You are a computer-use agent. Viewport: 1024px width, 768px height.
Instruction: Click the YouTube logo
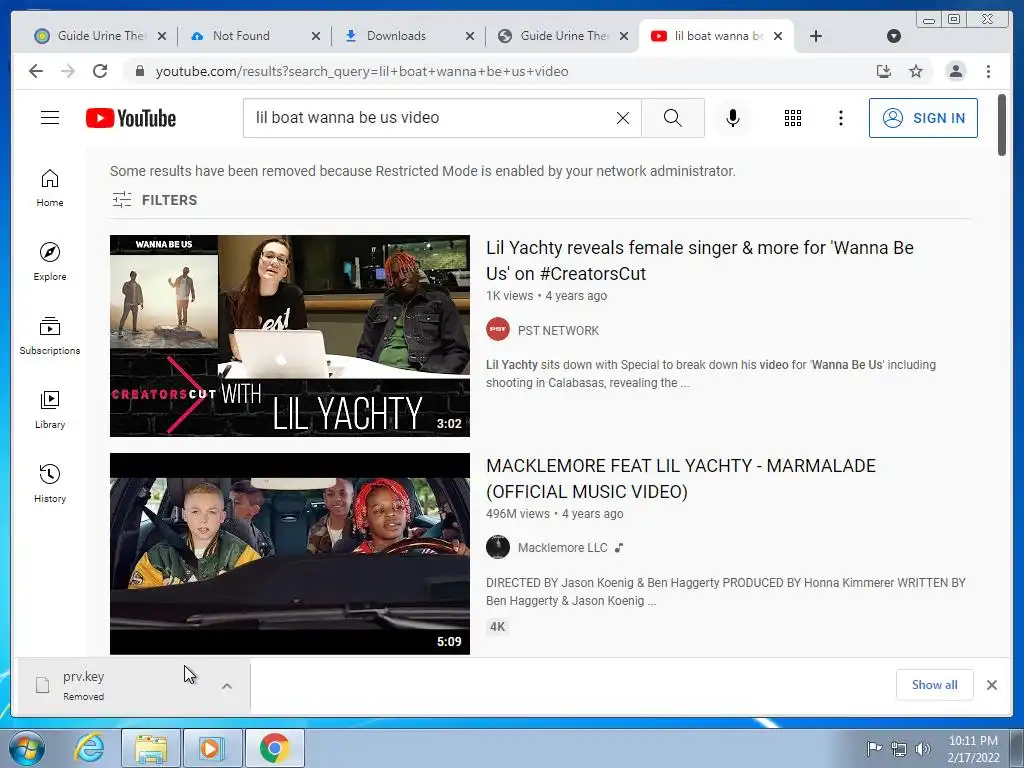131,118
